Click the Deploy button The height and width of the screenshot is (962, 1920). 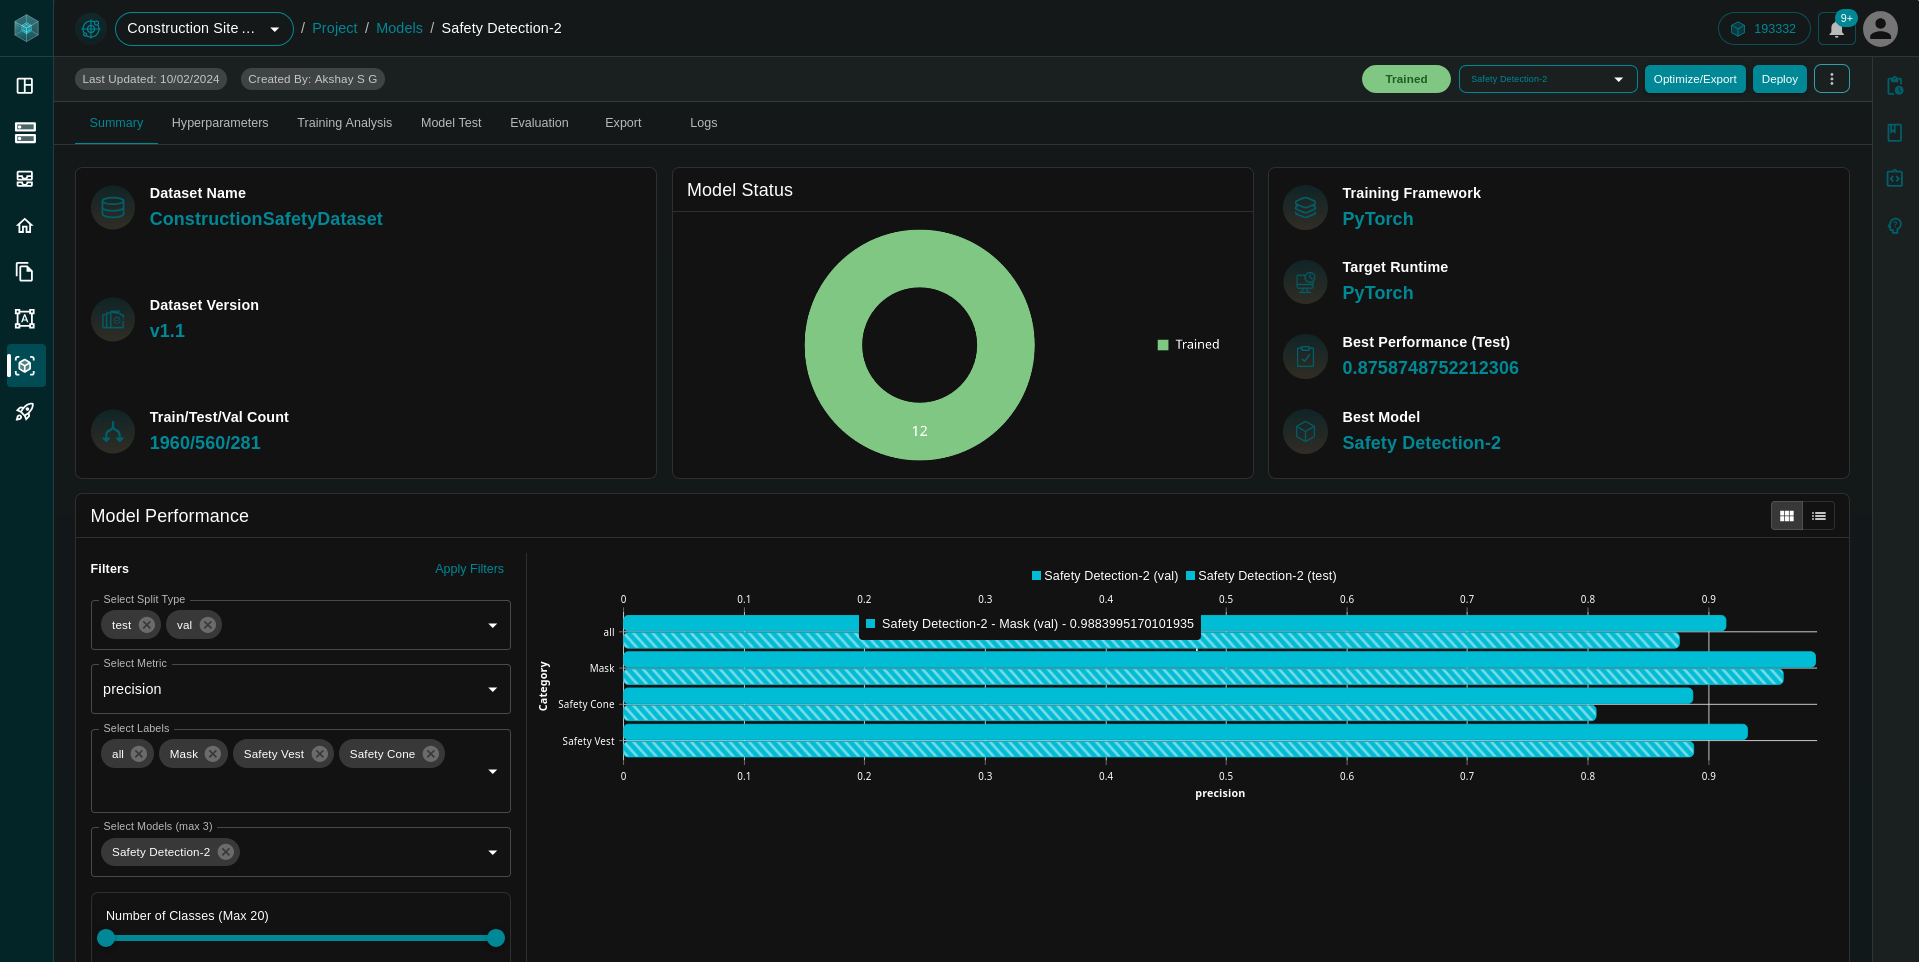coord(1780,79)
